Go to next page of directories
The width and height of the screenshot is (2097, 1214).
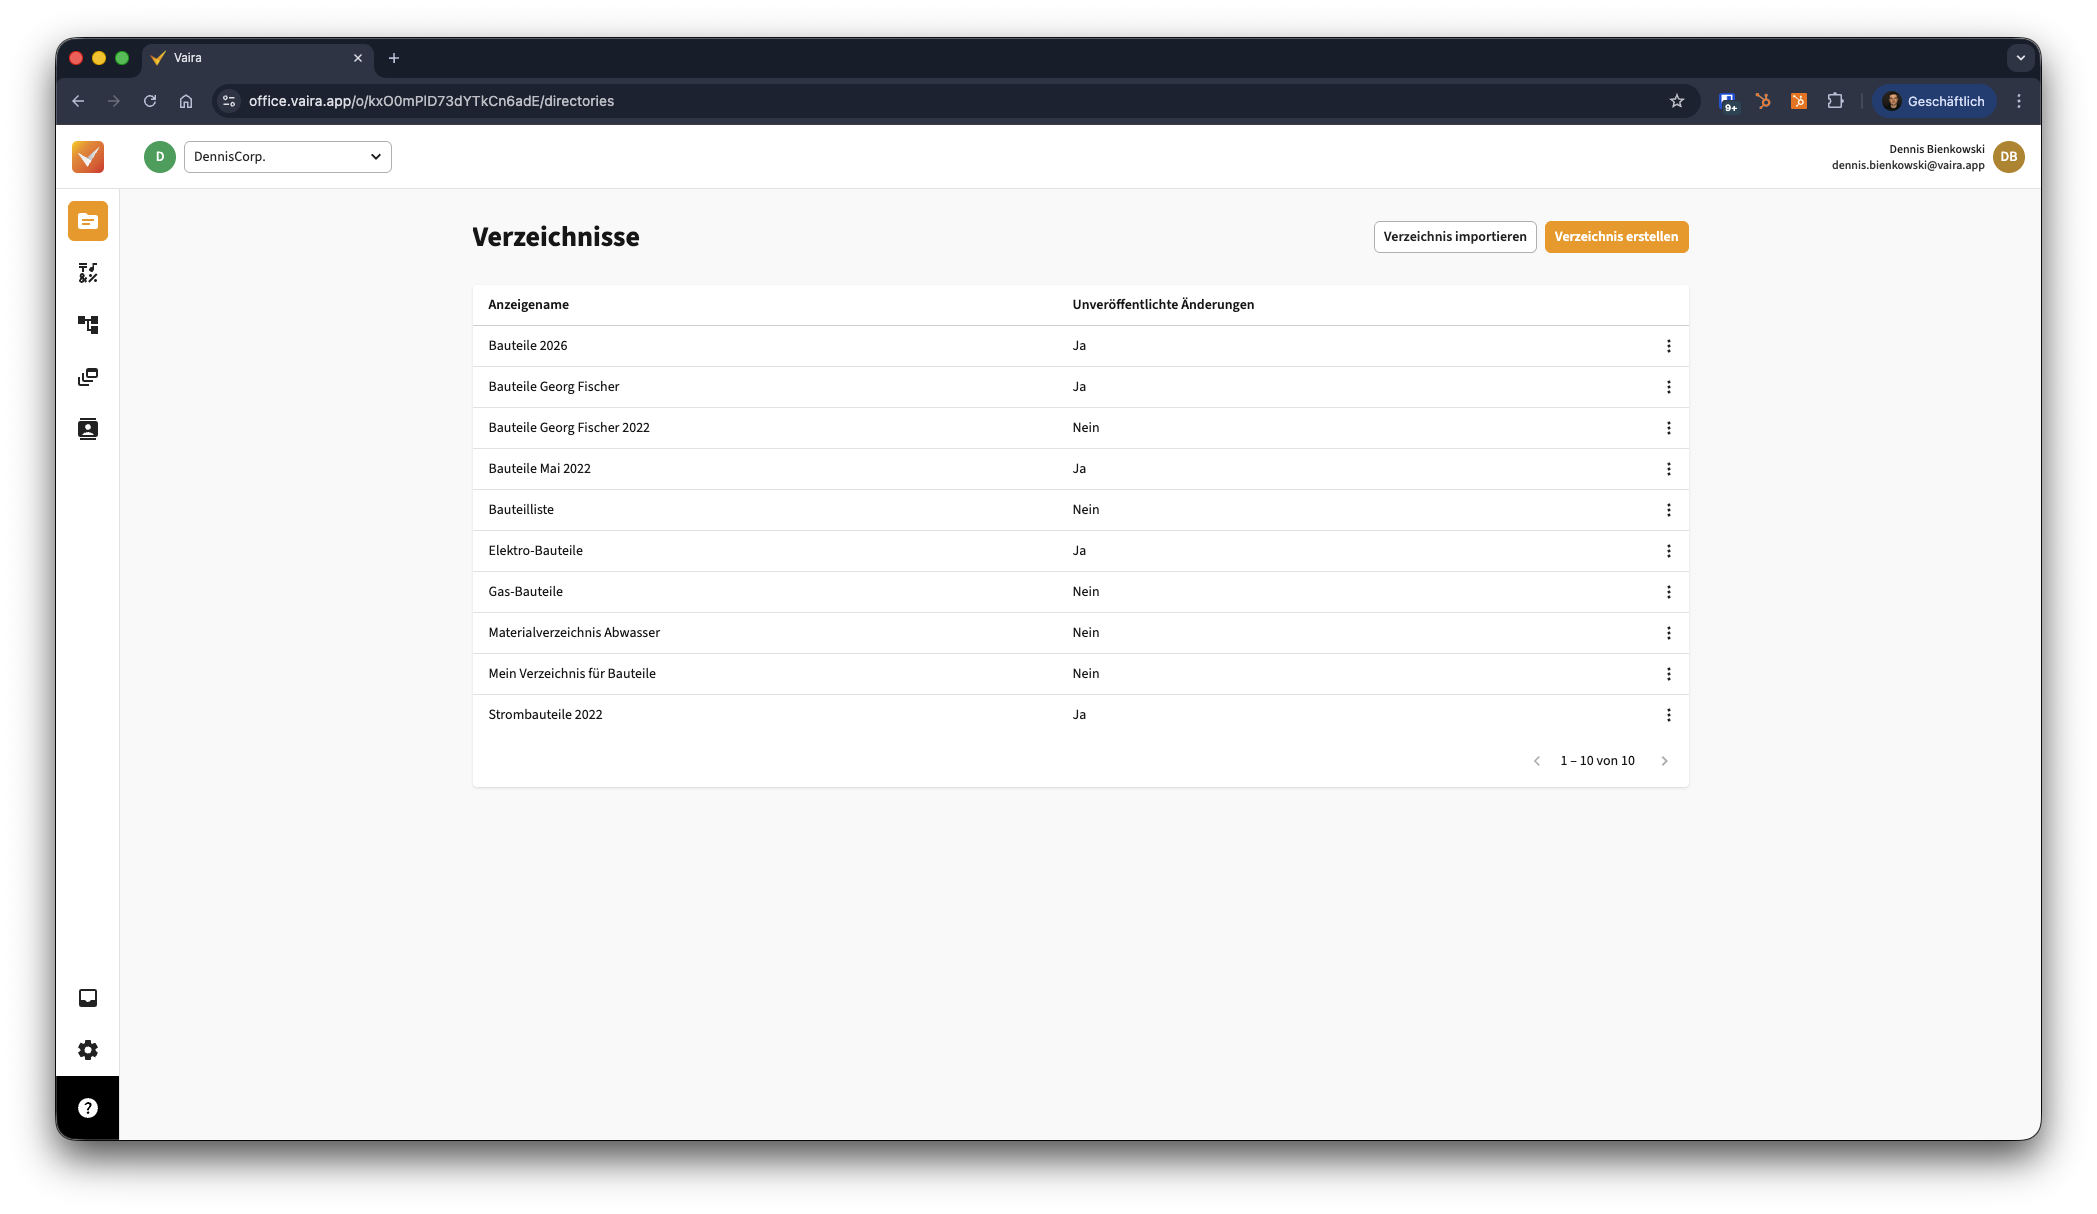point(1664,761)
